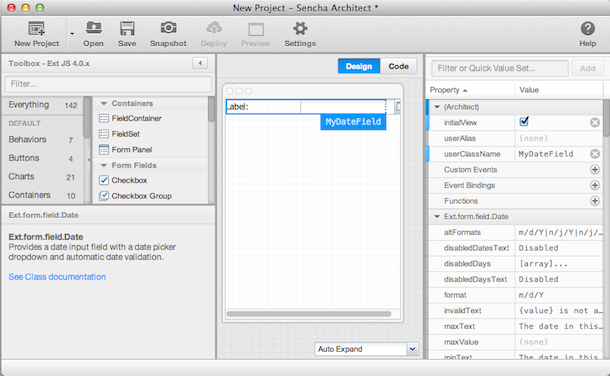610x376 pixels.
Task: Collapse the Toolbox panel with the arrow button
Action: [x=200, y=63]
